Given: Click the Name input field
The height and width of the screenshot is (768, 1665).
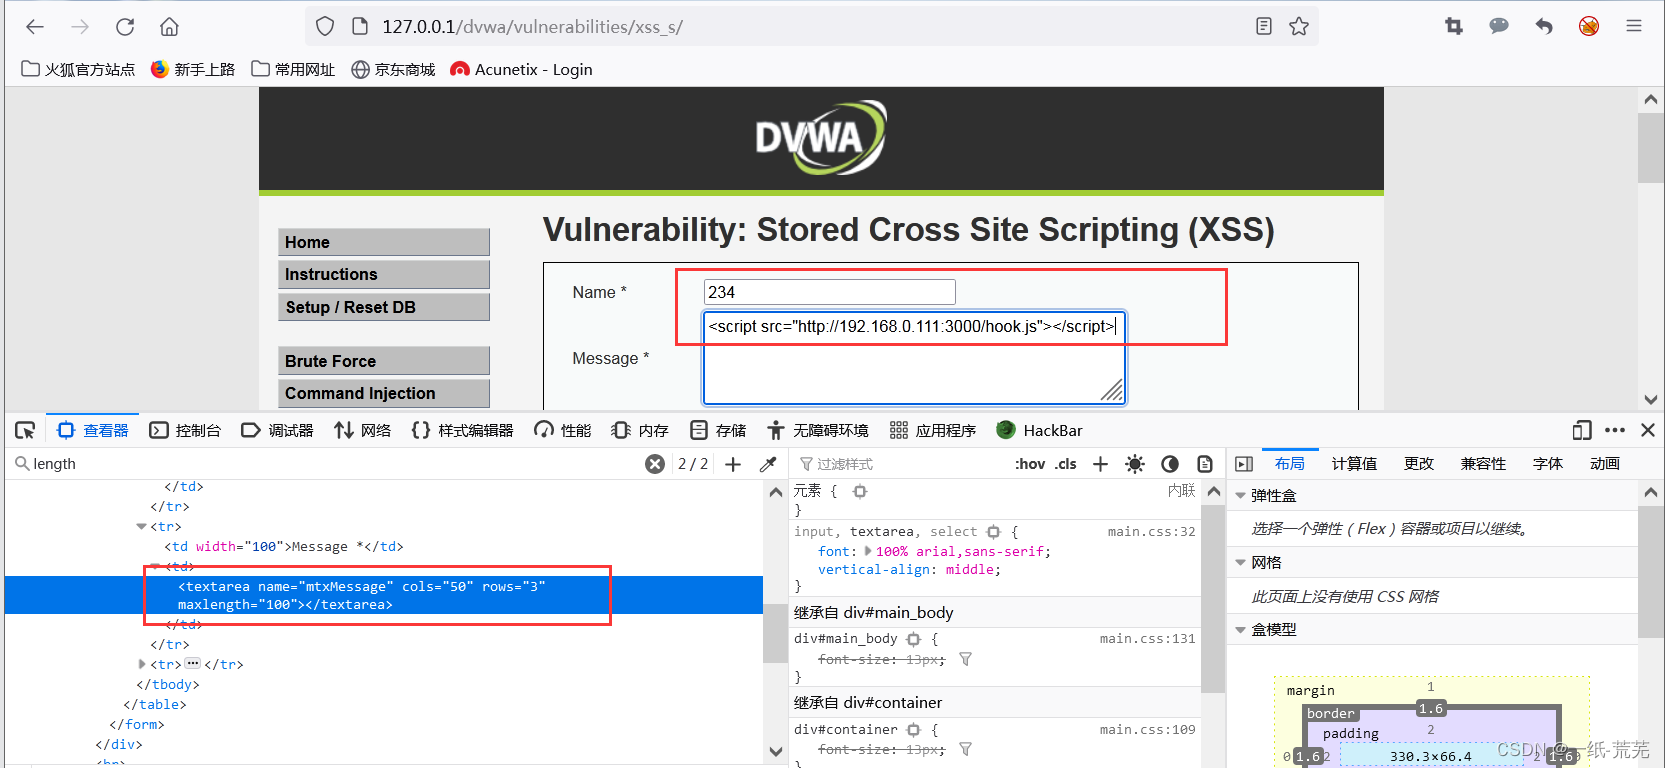Looking at the screenshot, I should click(829, 292).
